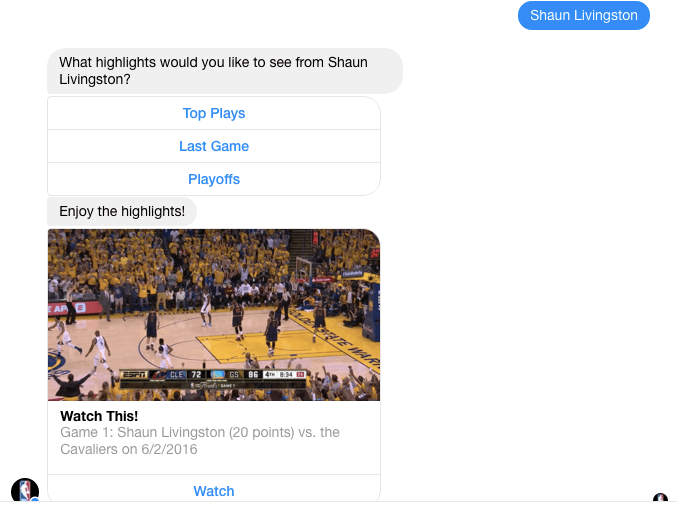
Task: Click the GS 86 score in the video
Action: [244, 374]
